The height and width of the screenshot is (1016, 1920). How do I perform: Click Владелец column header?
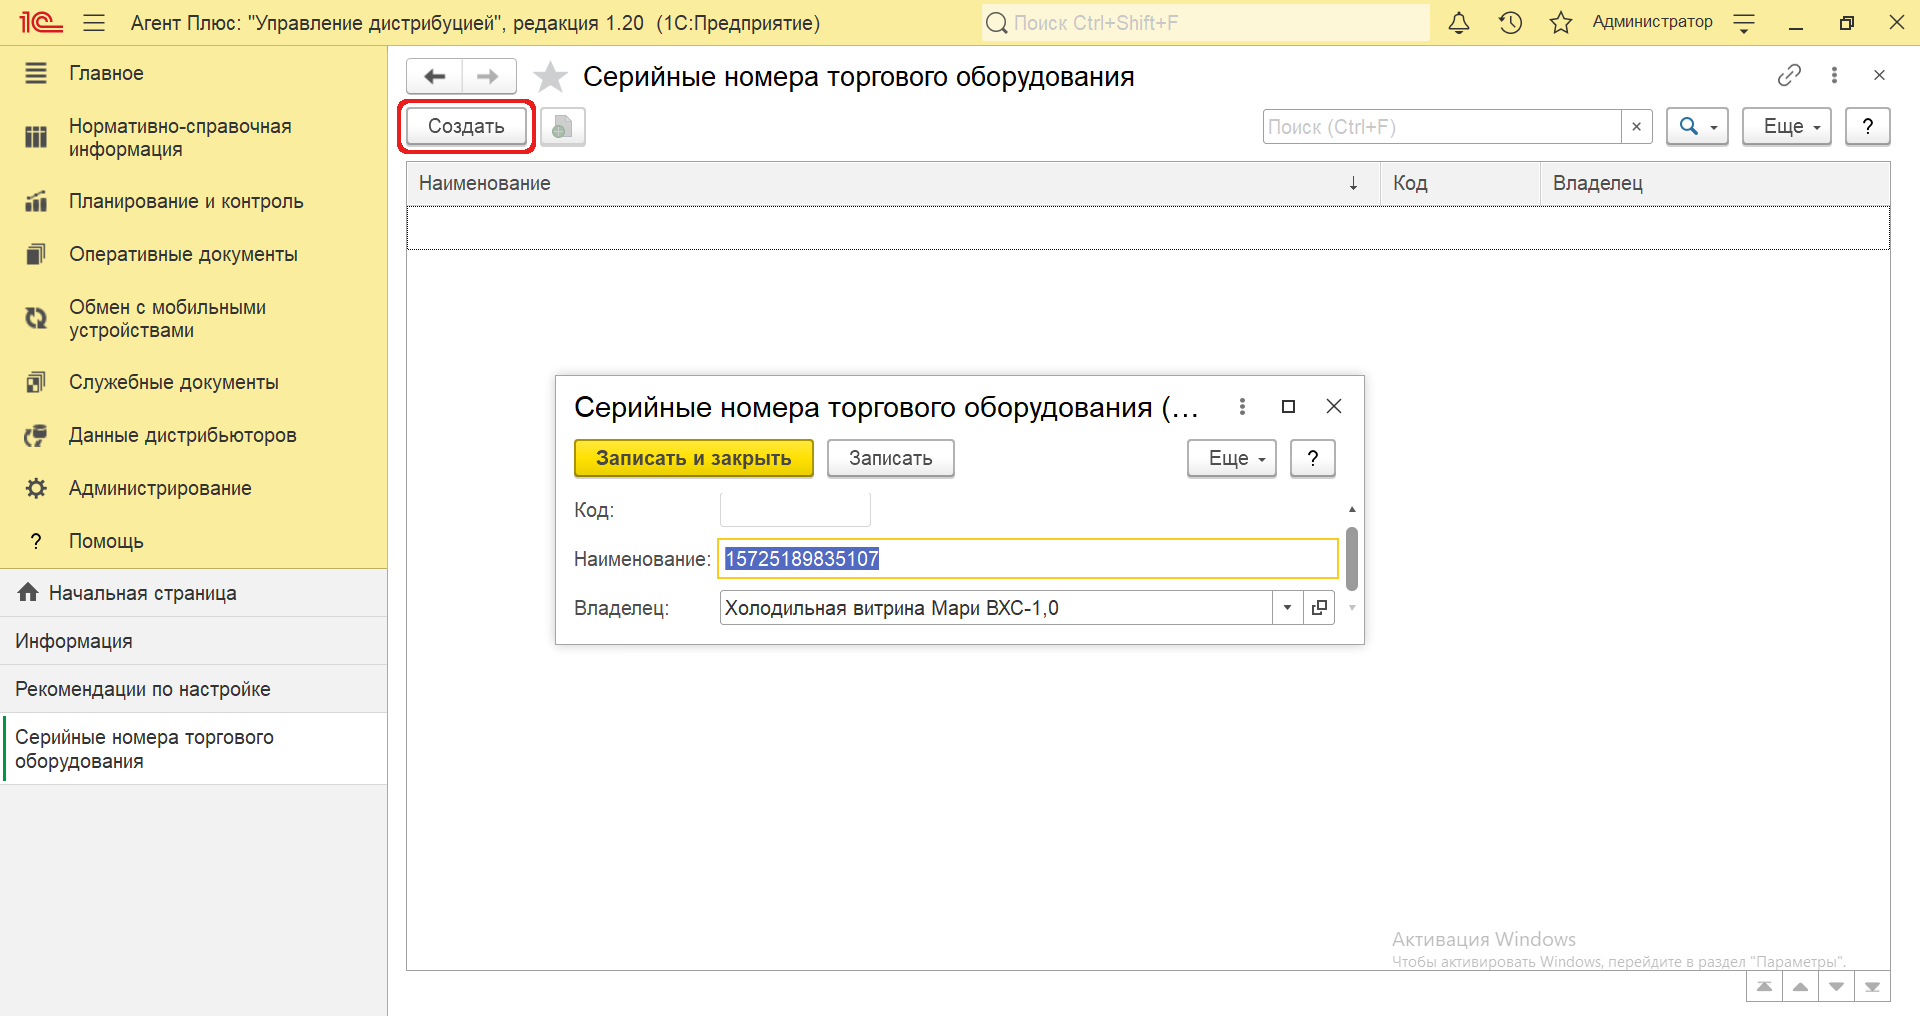point(1715,183)
